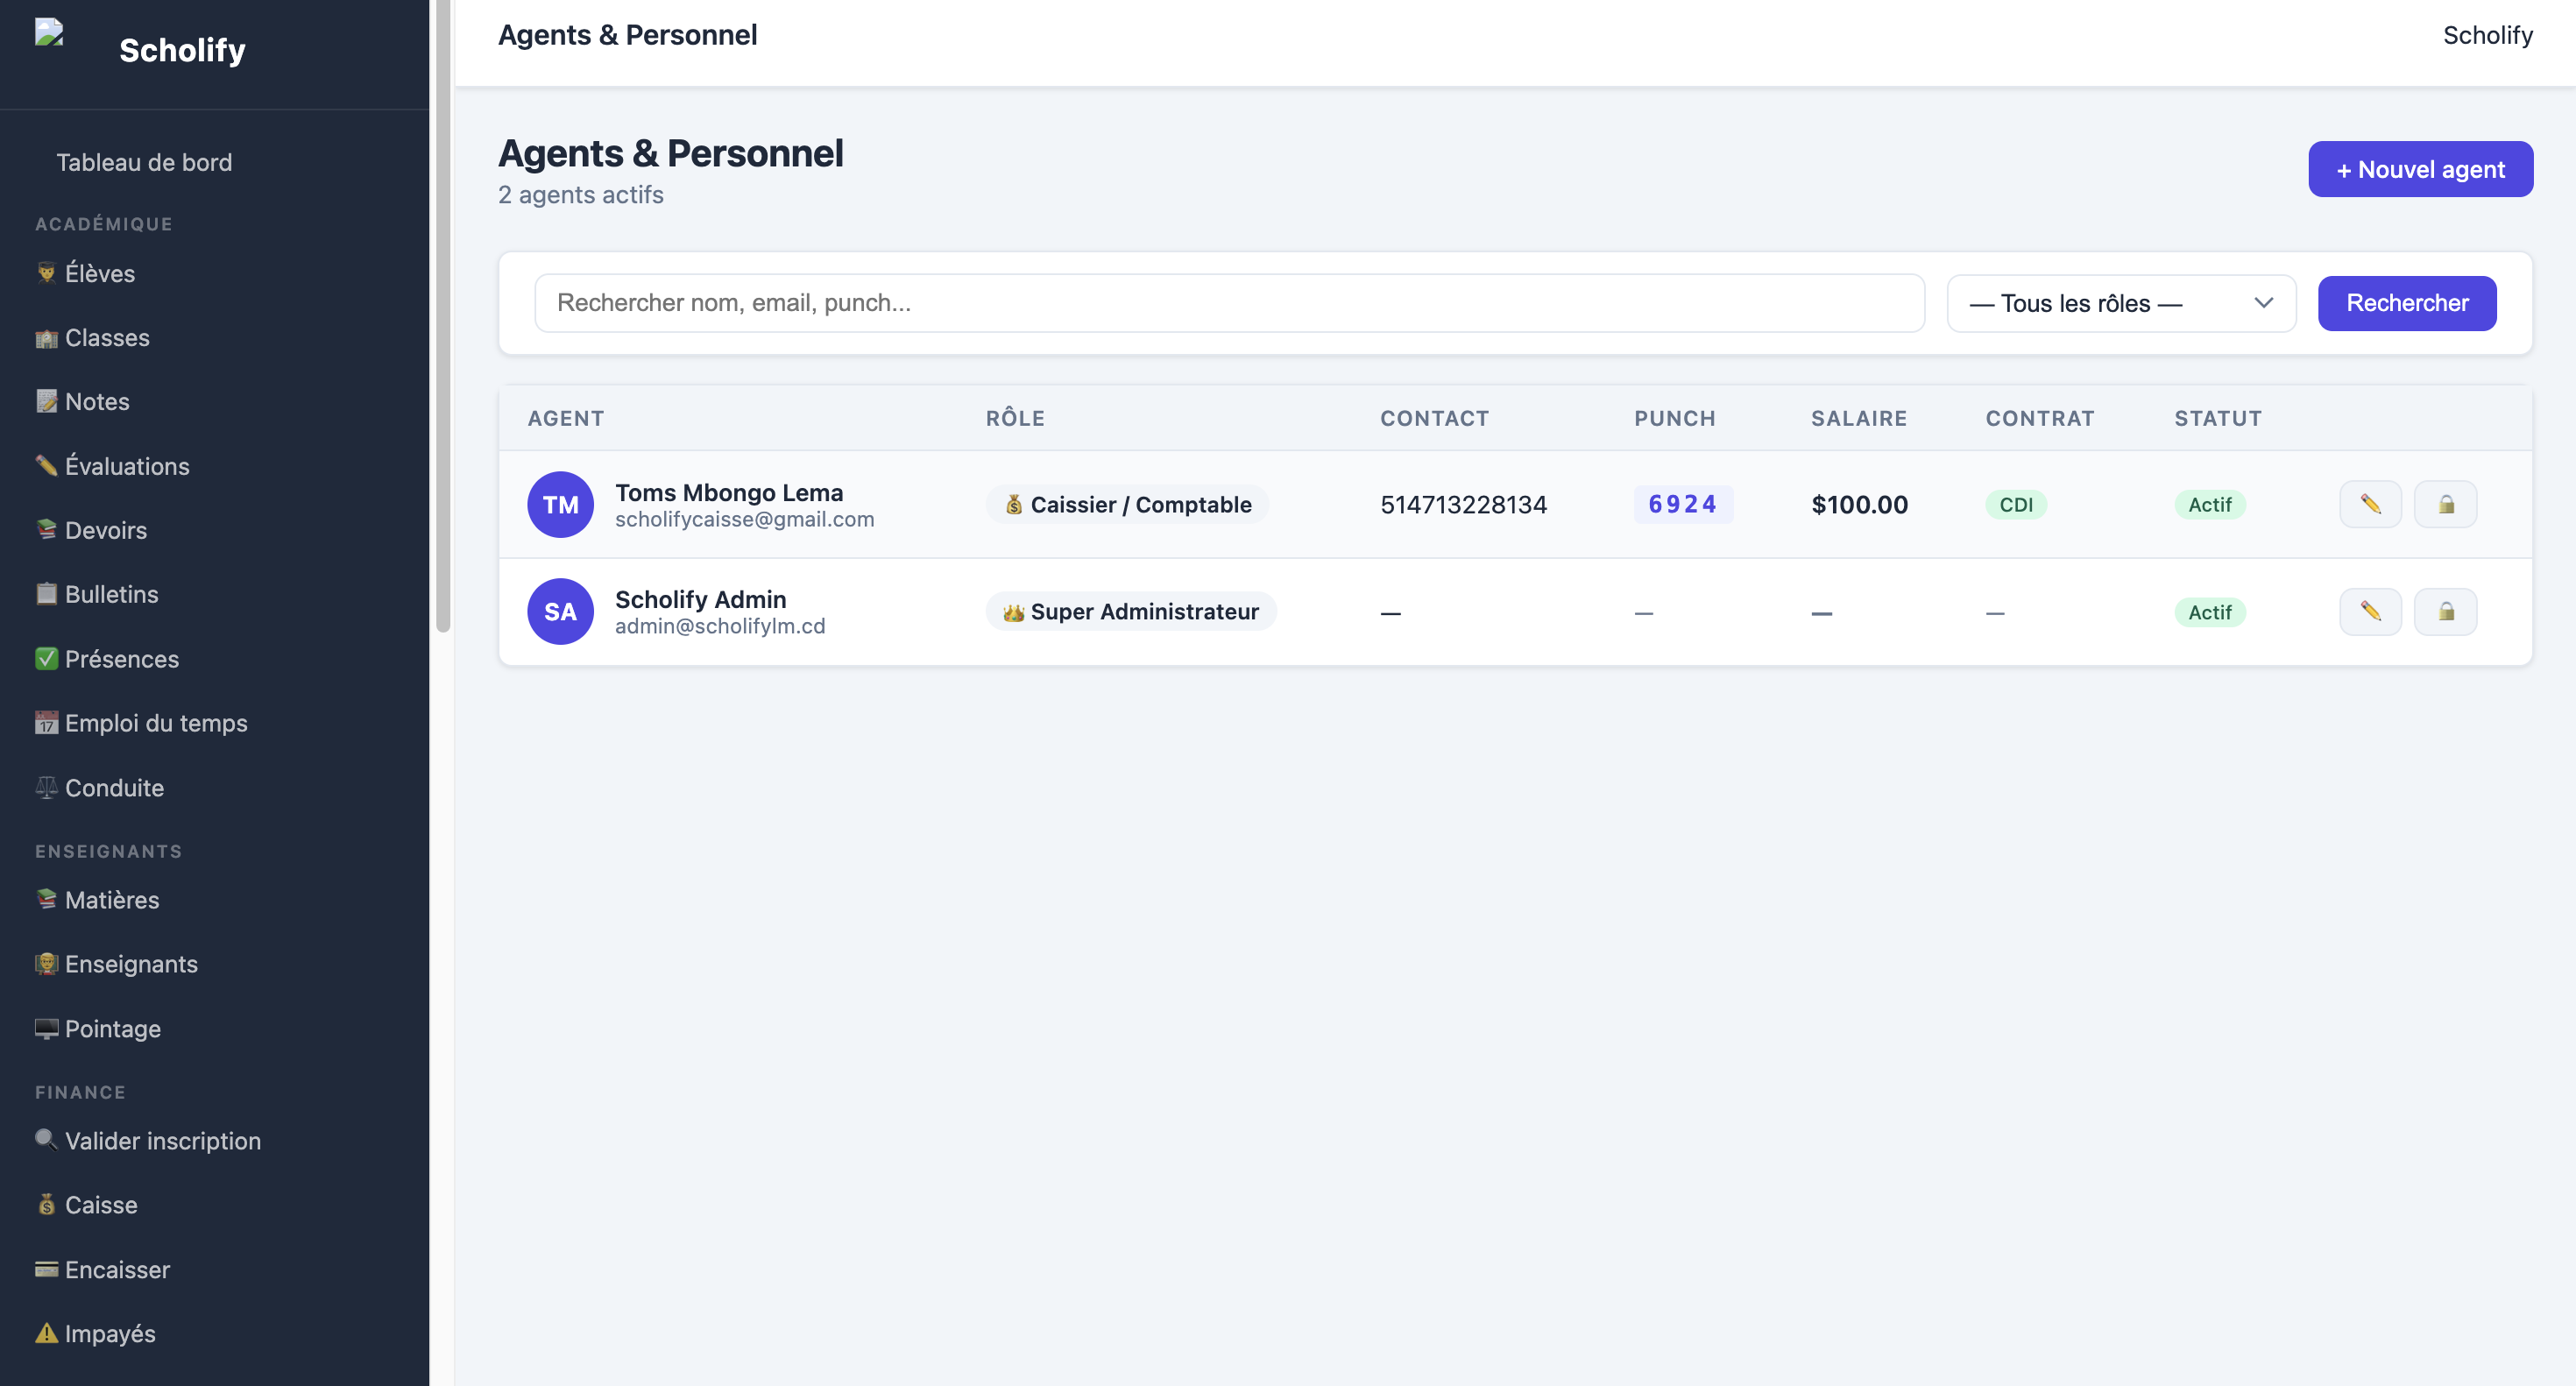Click the Caissier / Comptable role badge
Viewport: 2576px width, 1386px height.
[x=1127, y=504]
